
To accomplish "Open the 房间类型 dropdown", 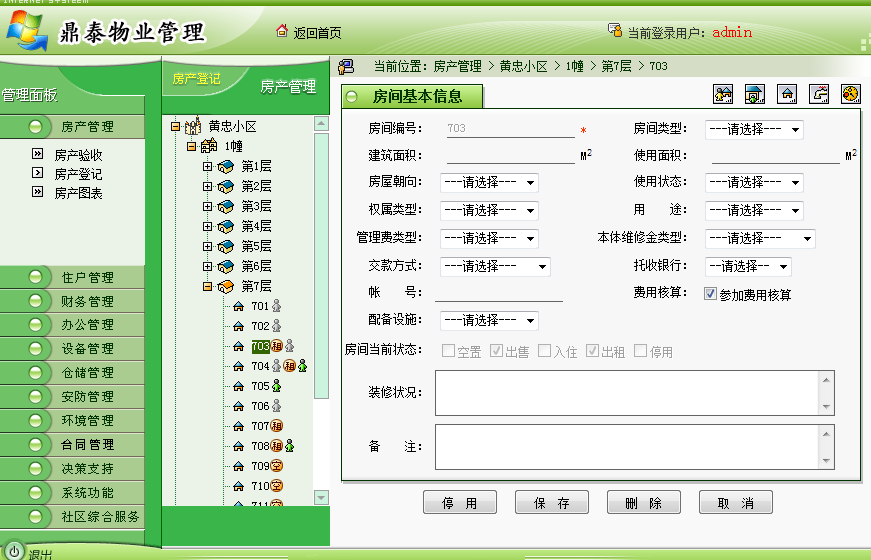I will click(754, 129).
